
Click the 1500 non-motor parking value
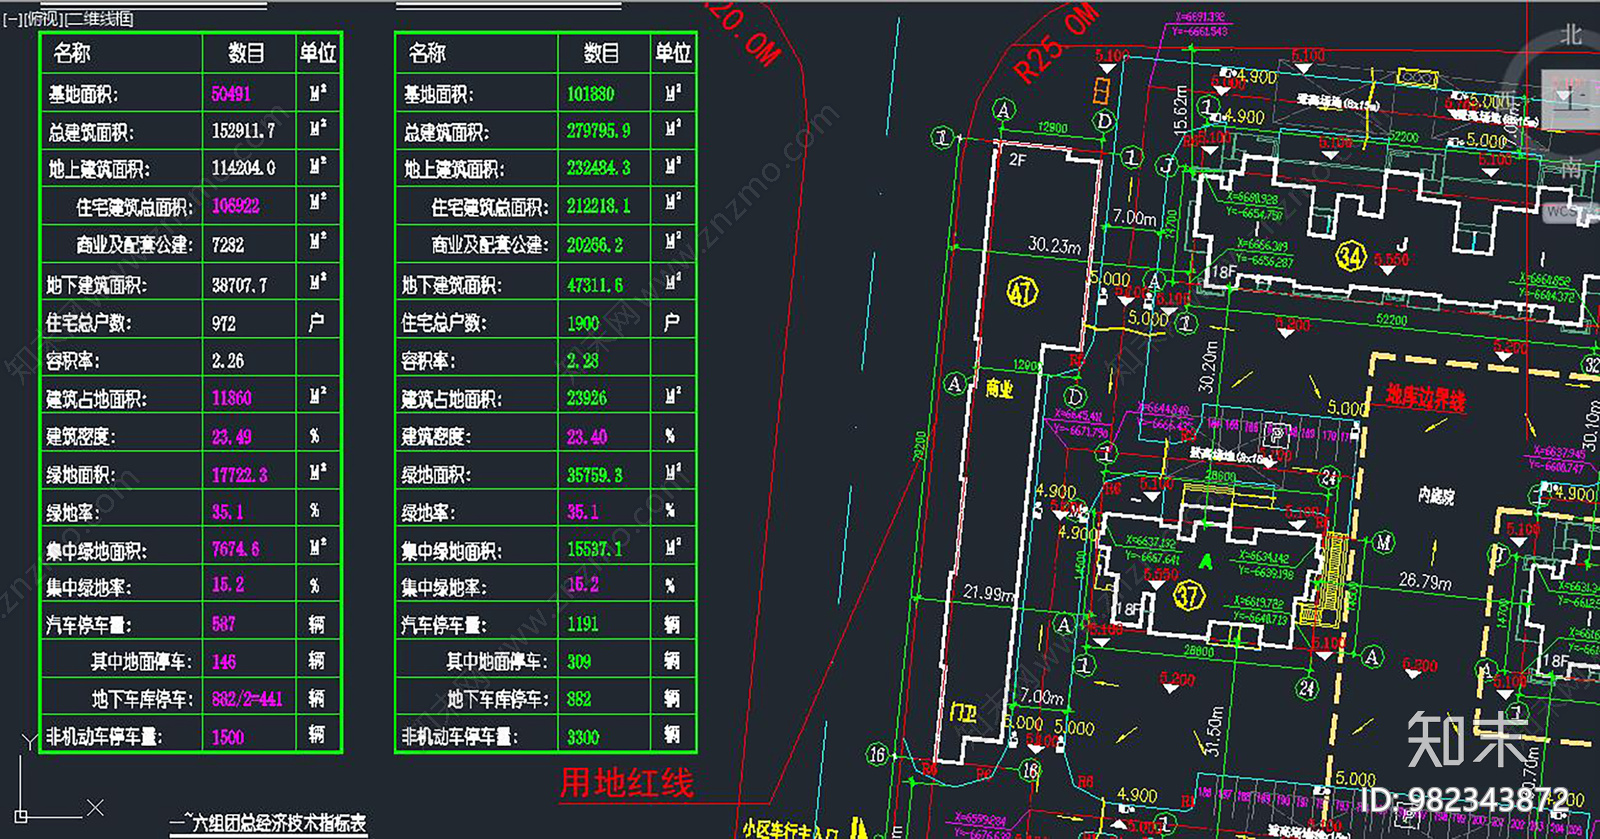point(228,737)
